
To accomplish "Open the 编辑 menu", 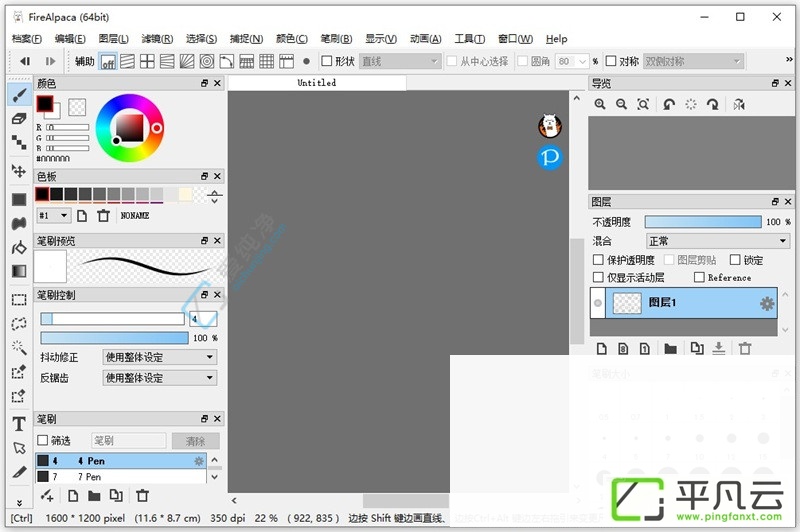I will coord(70,39).
